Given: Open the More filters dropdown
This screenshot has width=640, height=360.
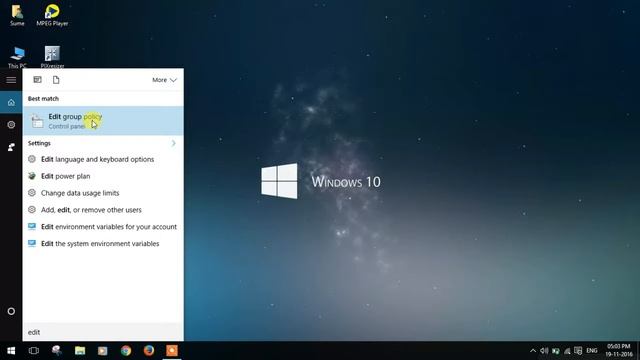Looking at the screenshot, I should tap(164, 80).
